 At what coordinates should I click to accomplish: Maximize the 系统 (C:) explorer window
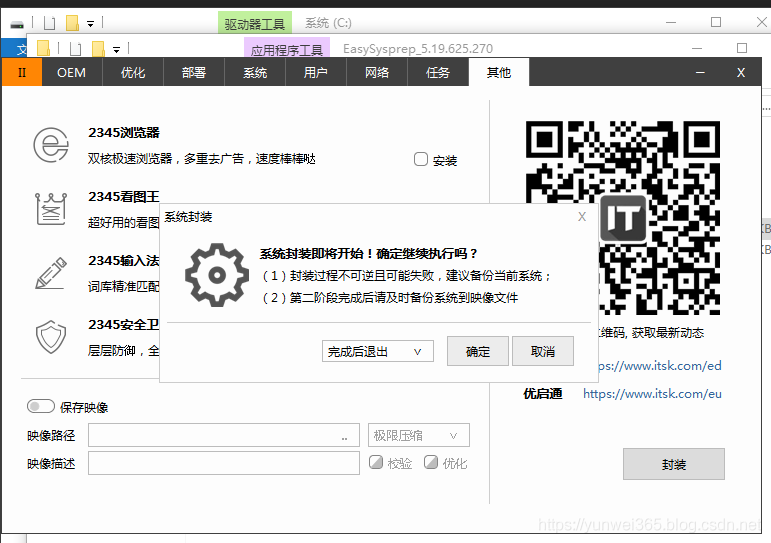click(x=716, y=22)
